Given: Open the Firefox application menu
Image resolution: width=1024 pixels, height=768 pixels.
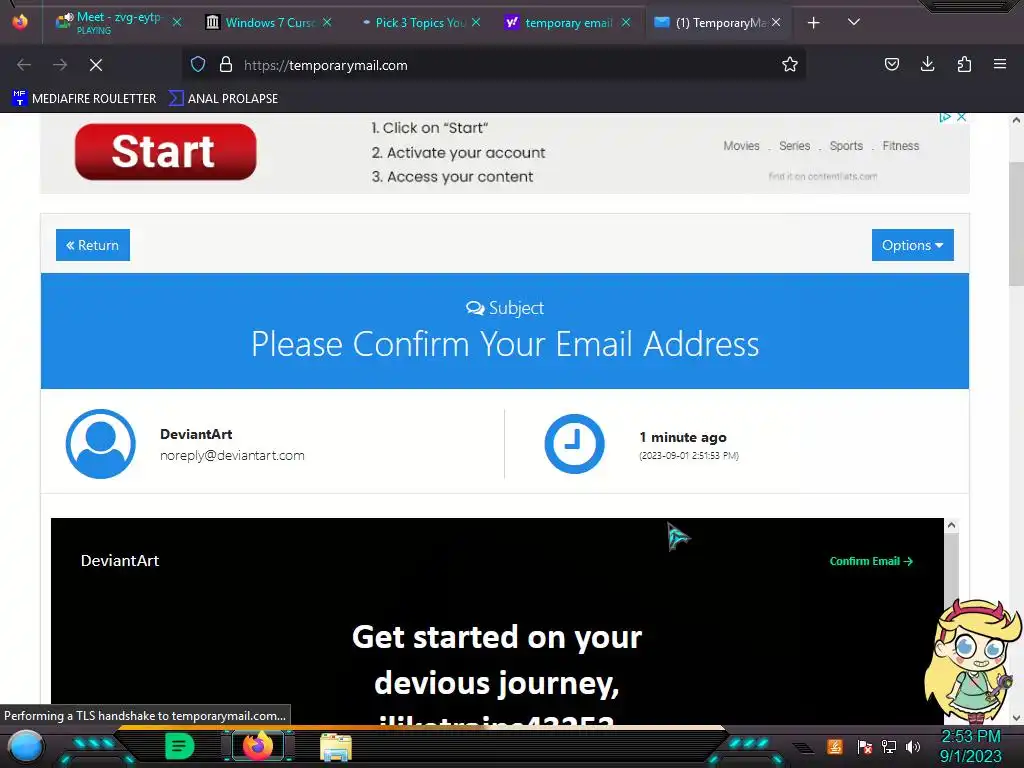Looking at the screenshot, I should 1000,65.
